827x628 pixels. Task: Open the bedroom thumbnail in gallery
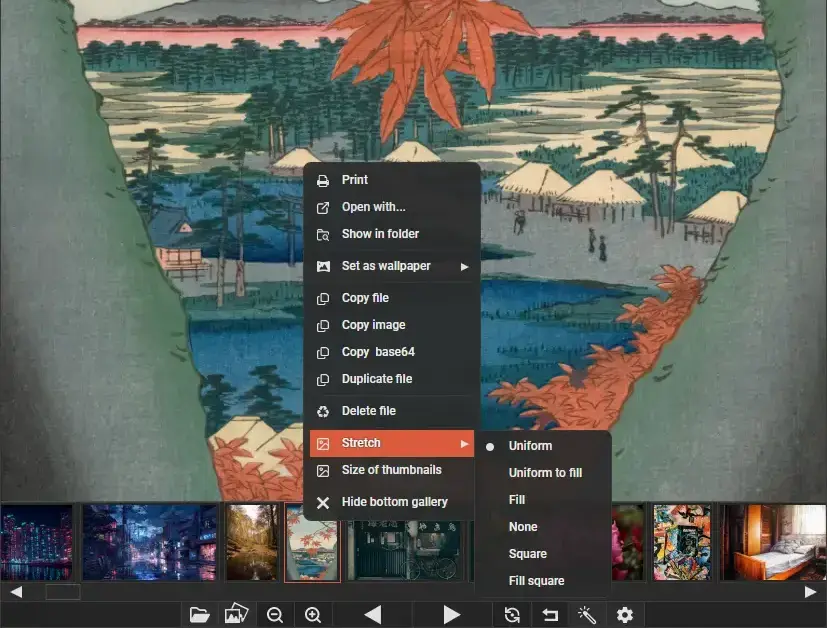tap(773, 541)
